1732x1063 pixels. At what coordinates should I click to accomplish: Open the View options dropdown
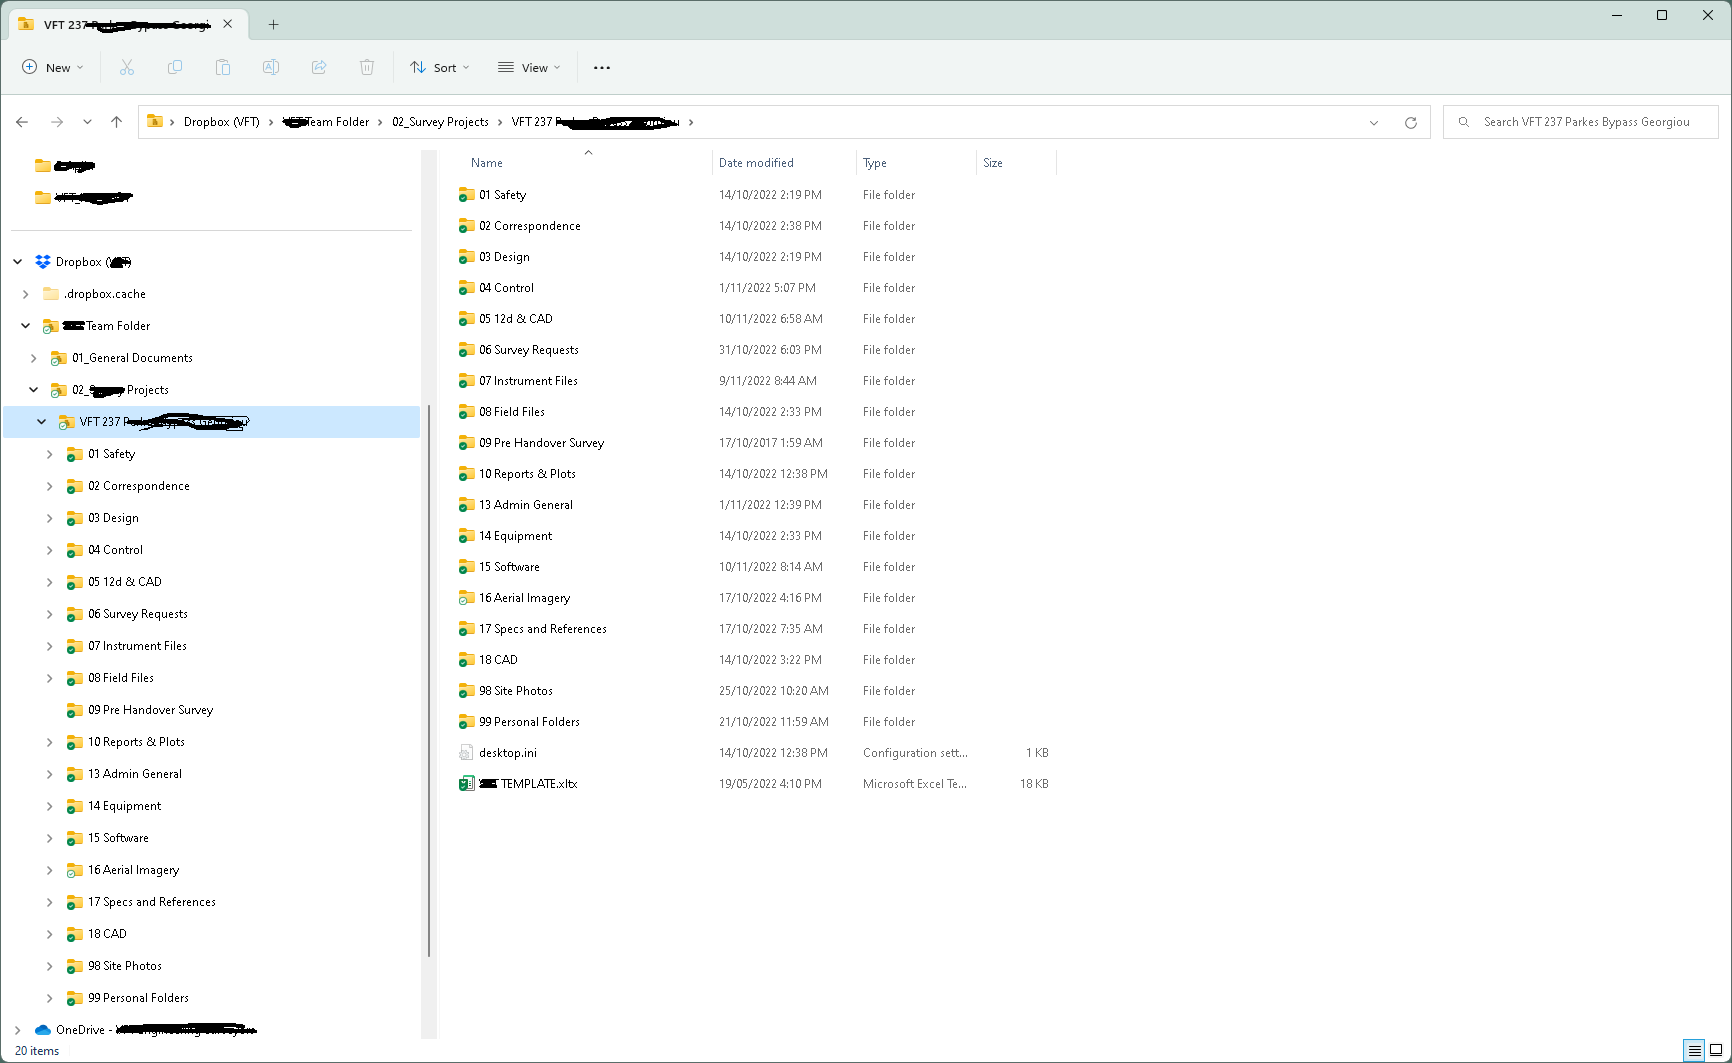[529, 67]
